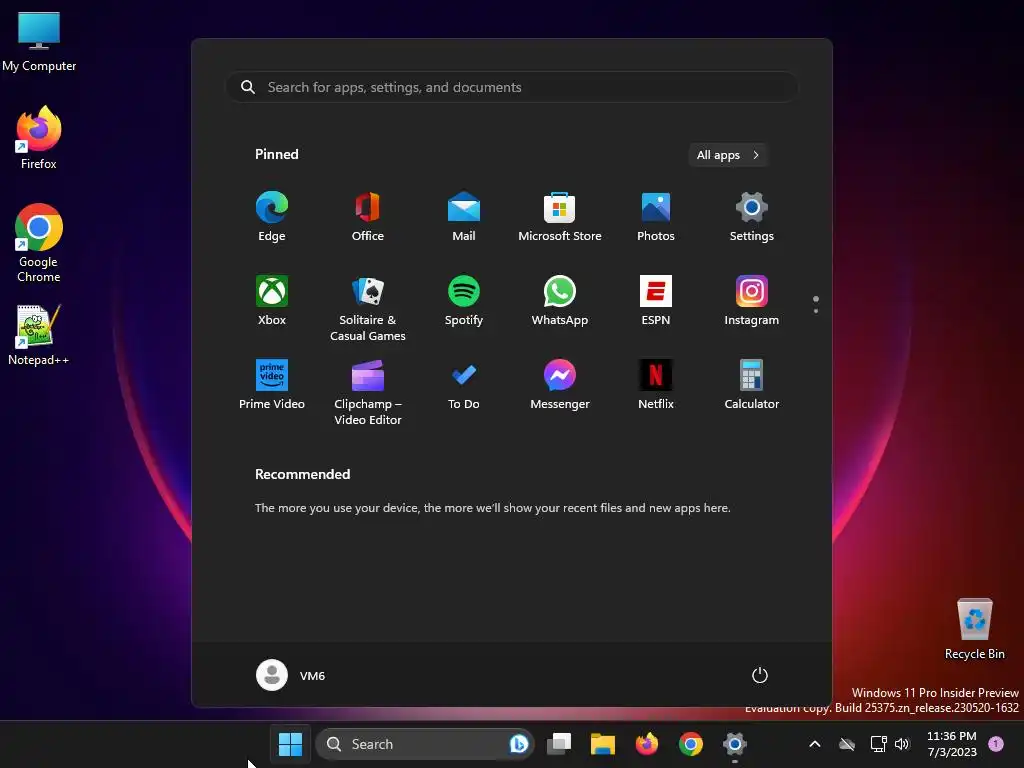Open Messenger
1024x768 pixels.
[x=560, y=385]
